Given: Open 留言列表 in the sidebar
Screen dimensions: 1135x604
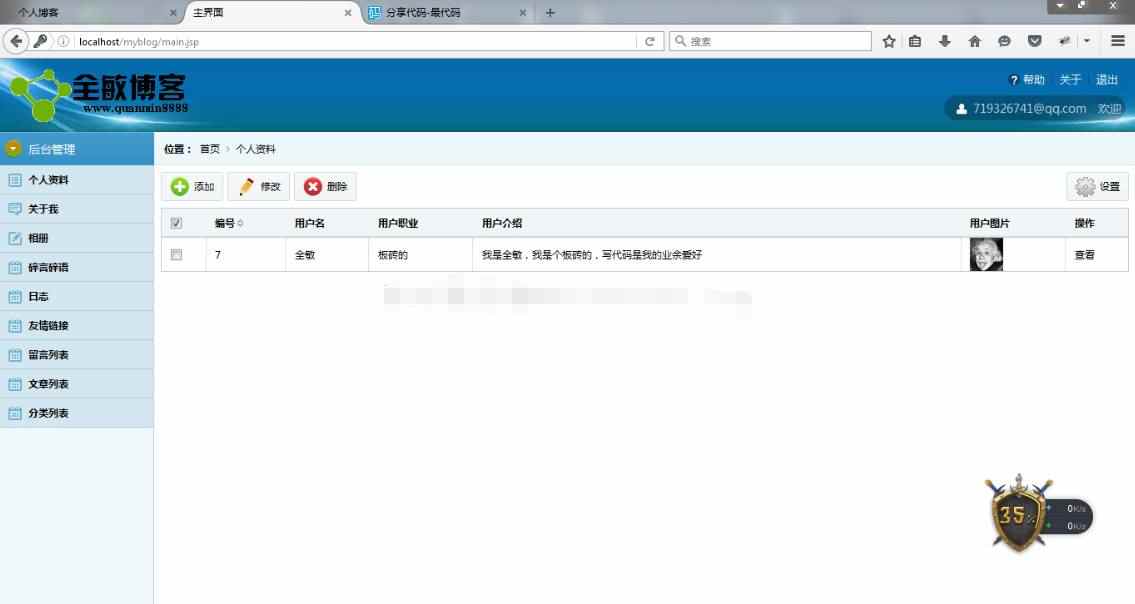Looking at the screenshot, I should coord(77,355).
